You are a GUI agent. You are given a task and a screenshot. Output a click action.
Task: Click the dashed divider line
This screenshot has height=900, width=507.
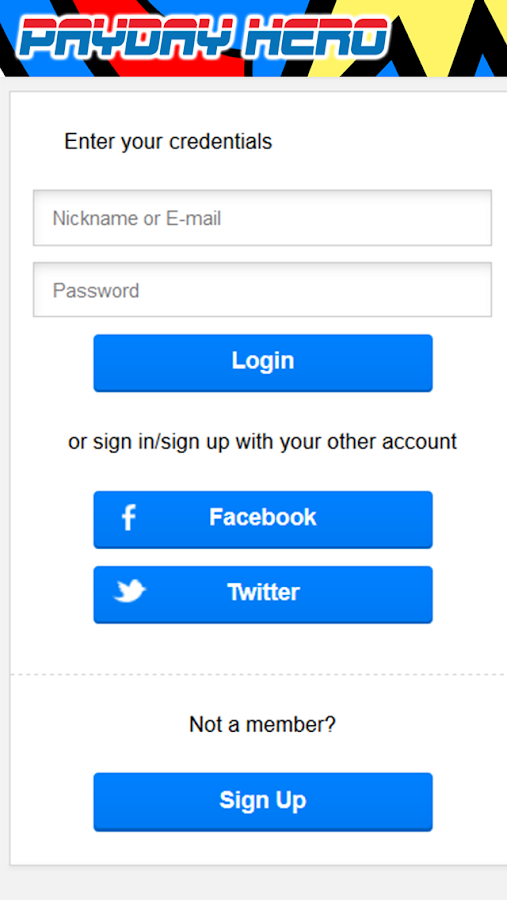[x=258, y=674]
